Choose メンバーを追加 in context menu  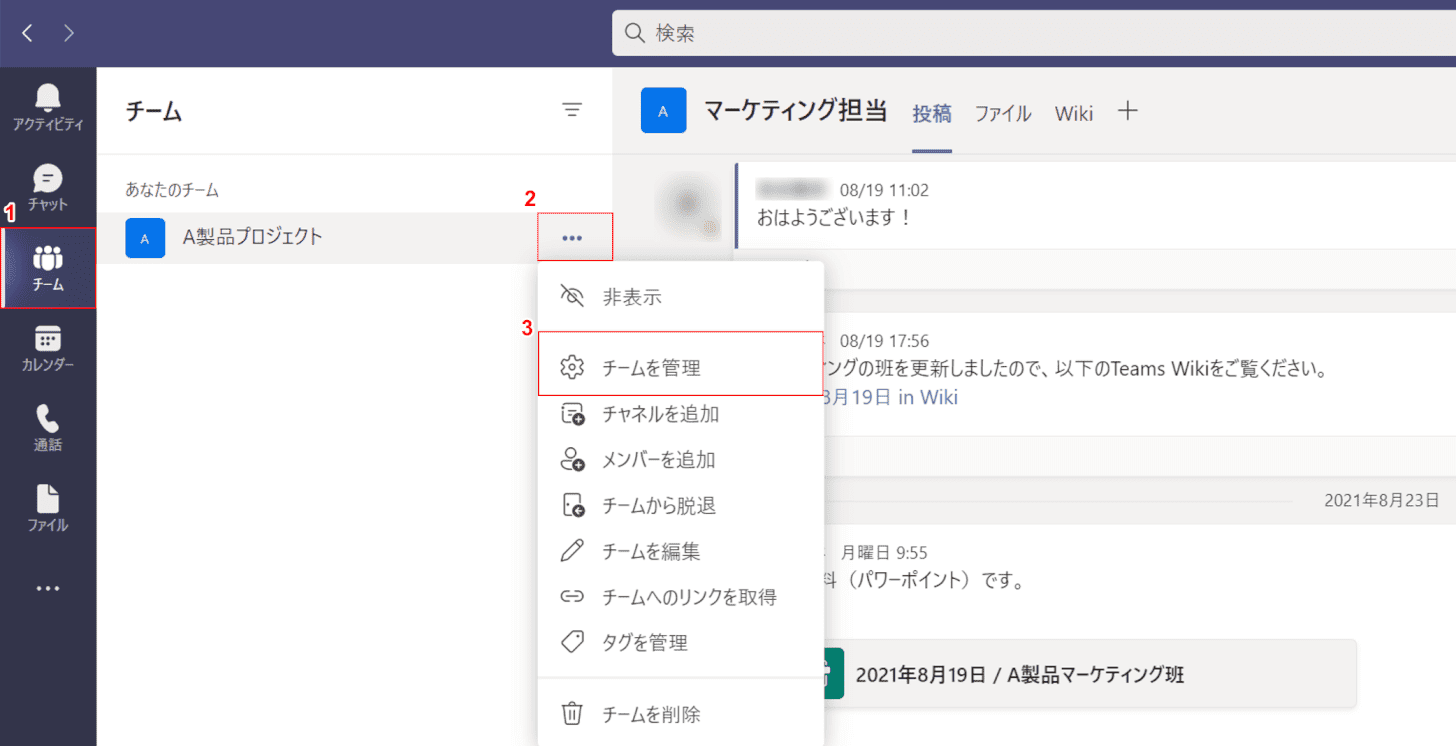click(681, 460)
